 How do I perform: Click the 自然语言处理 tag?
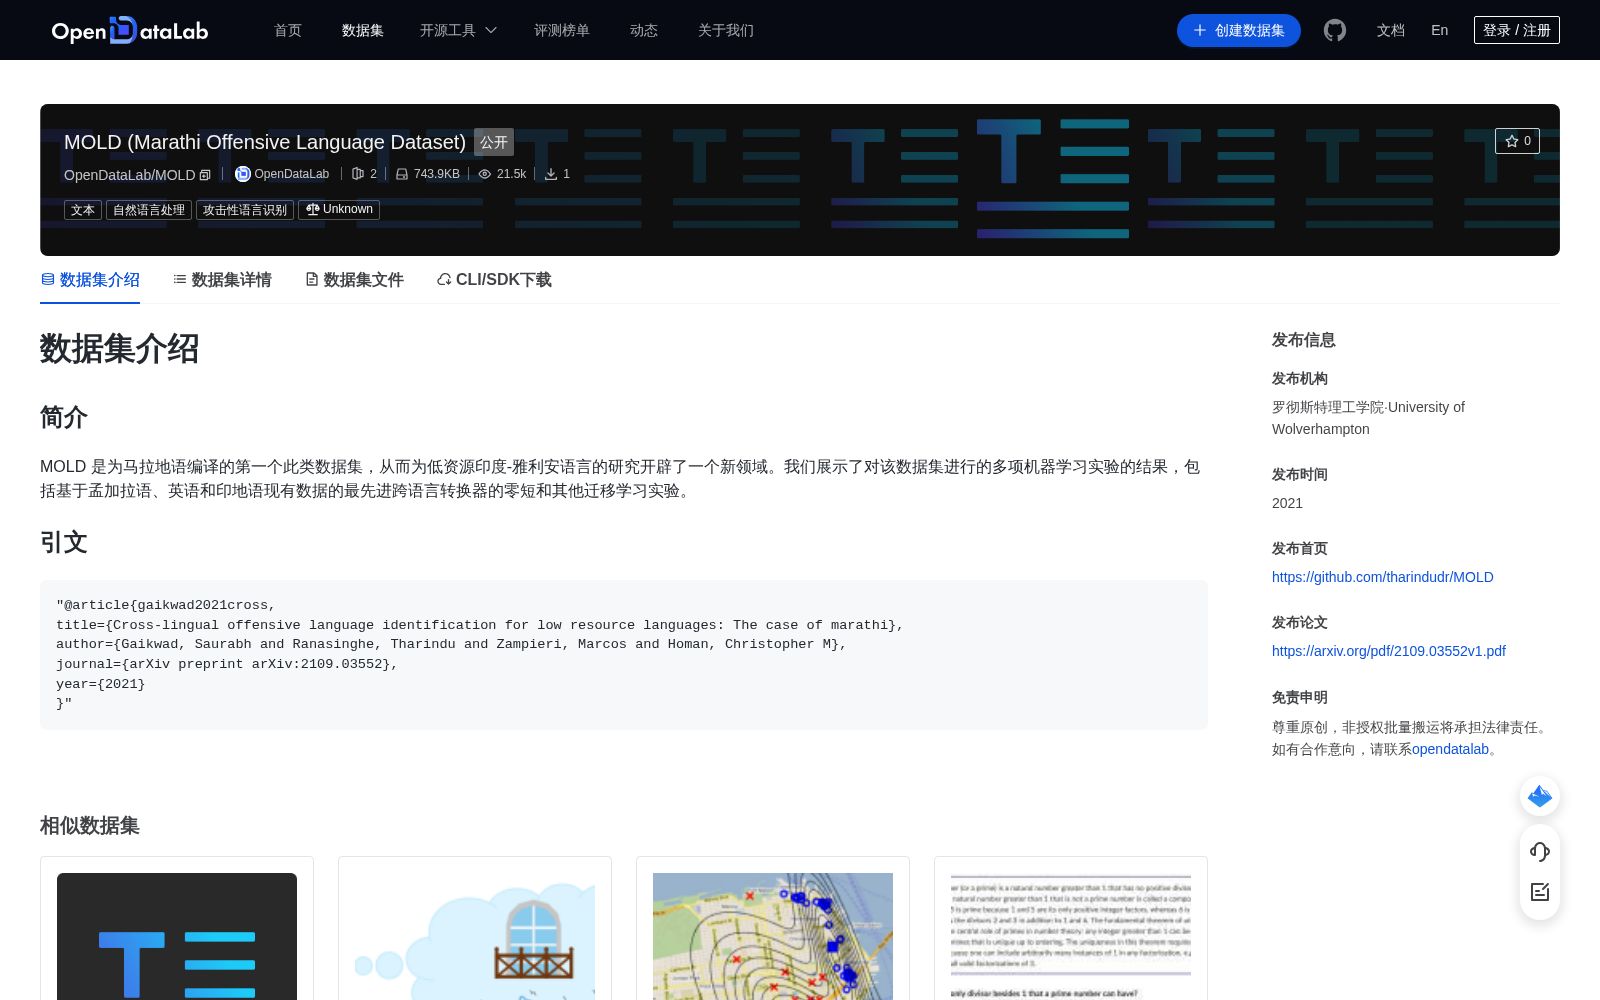[149, 210]
